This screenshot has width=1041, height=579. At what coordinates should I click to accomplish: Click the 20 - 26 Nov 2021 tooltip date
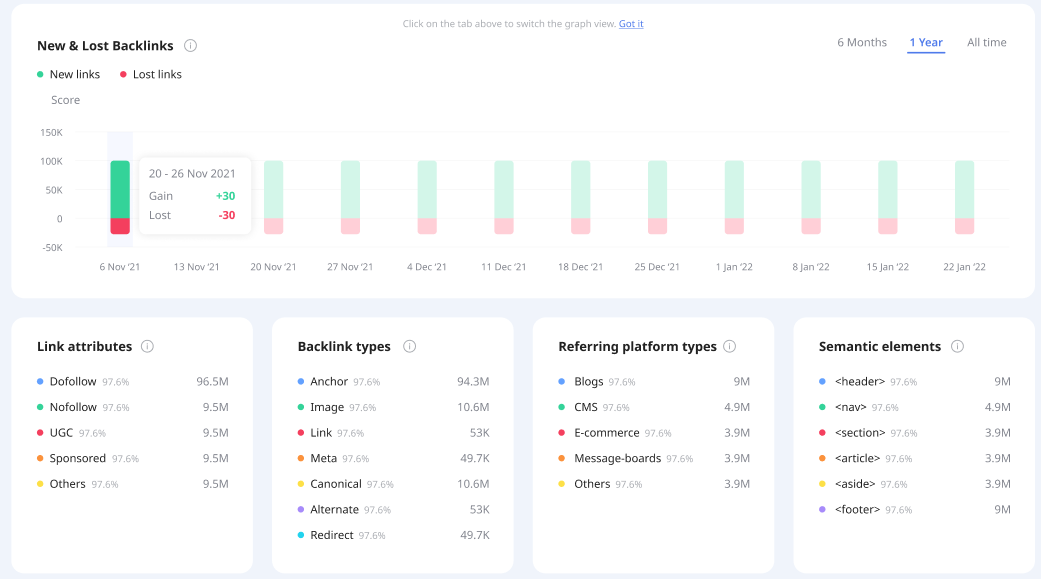coord(192,173)
